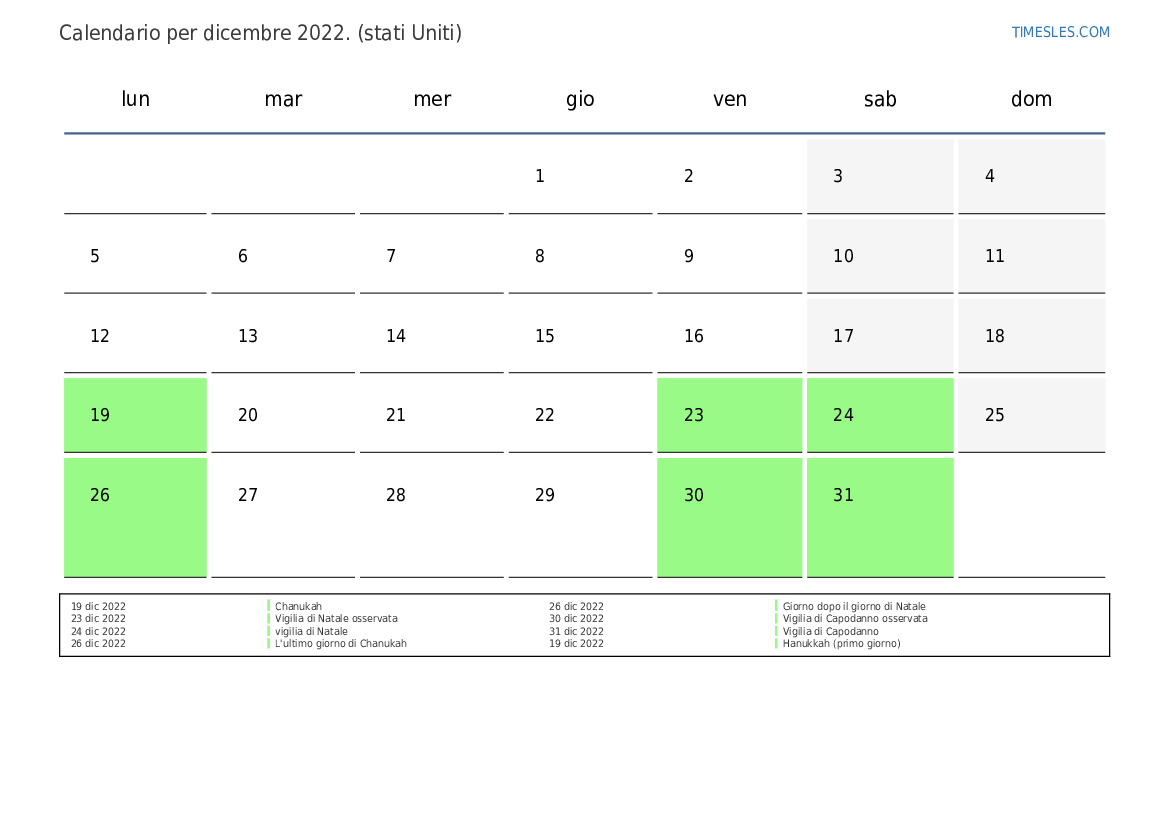The height and width of the screenshot is (827, 1169).
Task: Select the 'lun' weekday header
Action: coord(136,99)
